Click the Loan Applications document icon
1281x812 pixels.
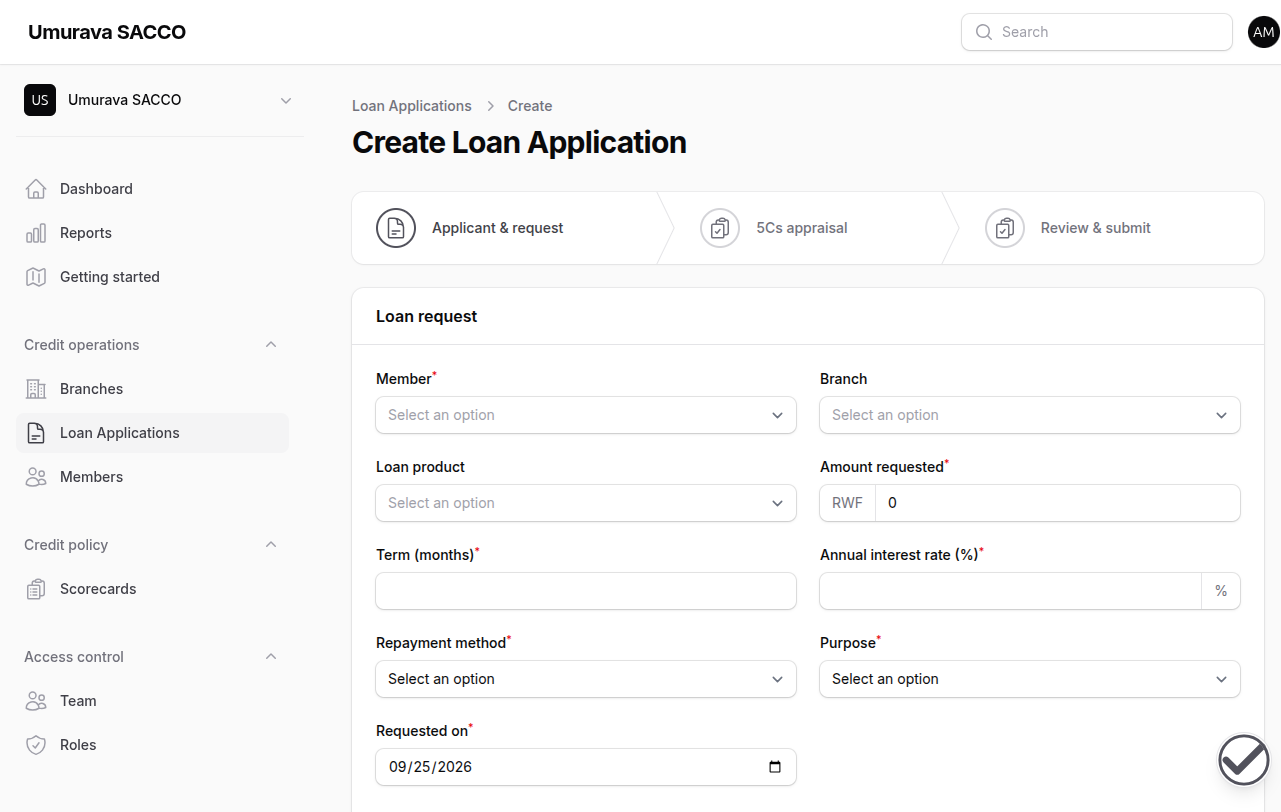(x=36, y=433)
